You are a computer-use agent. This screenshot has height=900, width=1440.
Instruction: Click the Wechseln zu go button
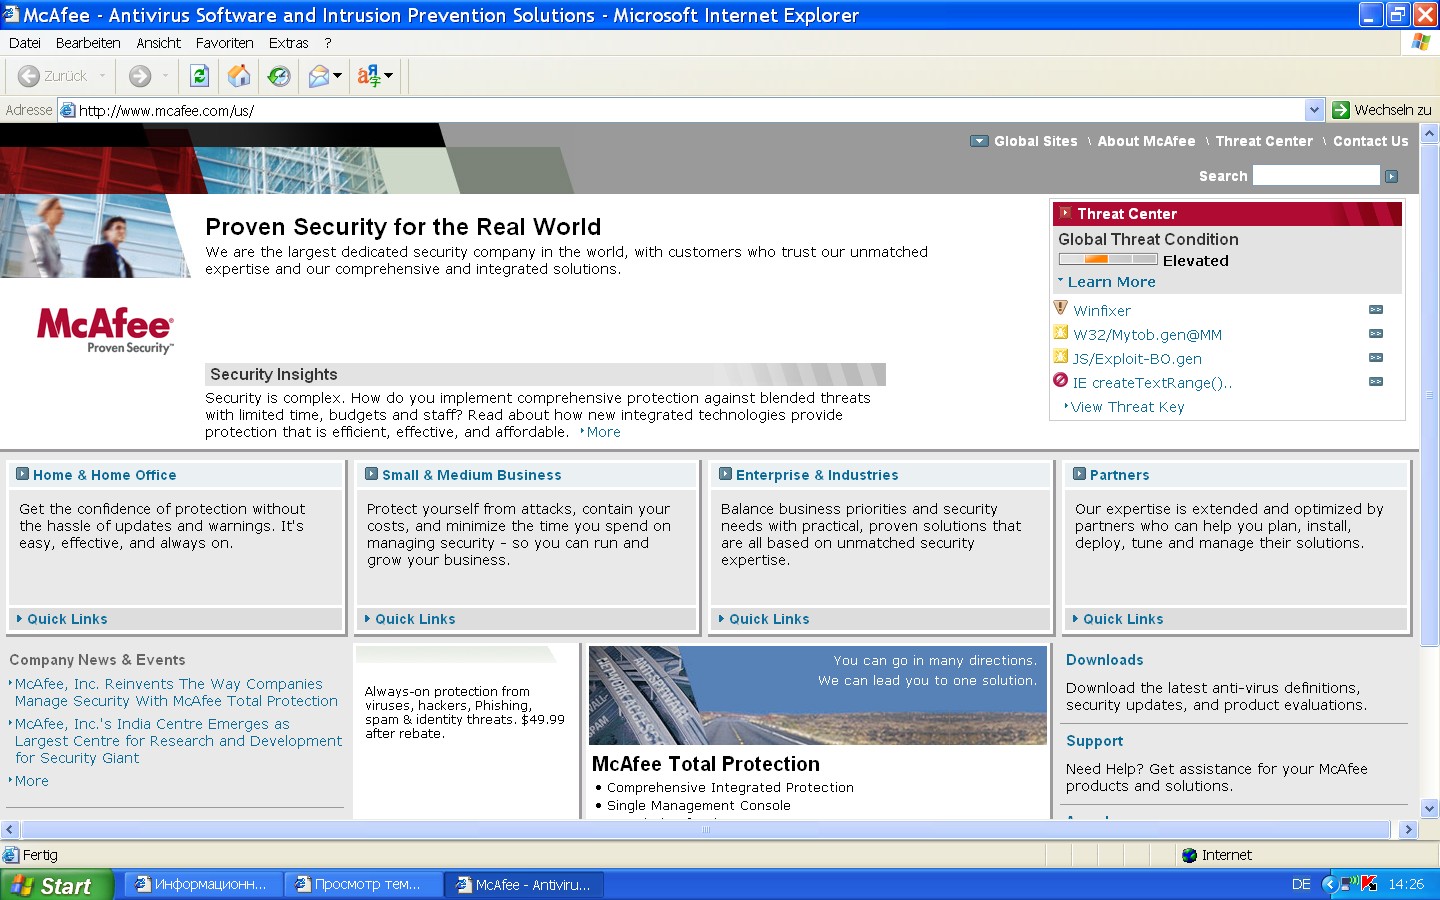(1382, 110)
